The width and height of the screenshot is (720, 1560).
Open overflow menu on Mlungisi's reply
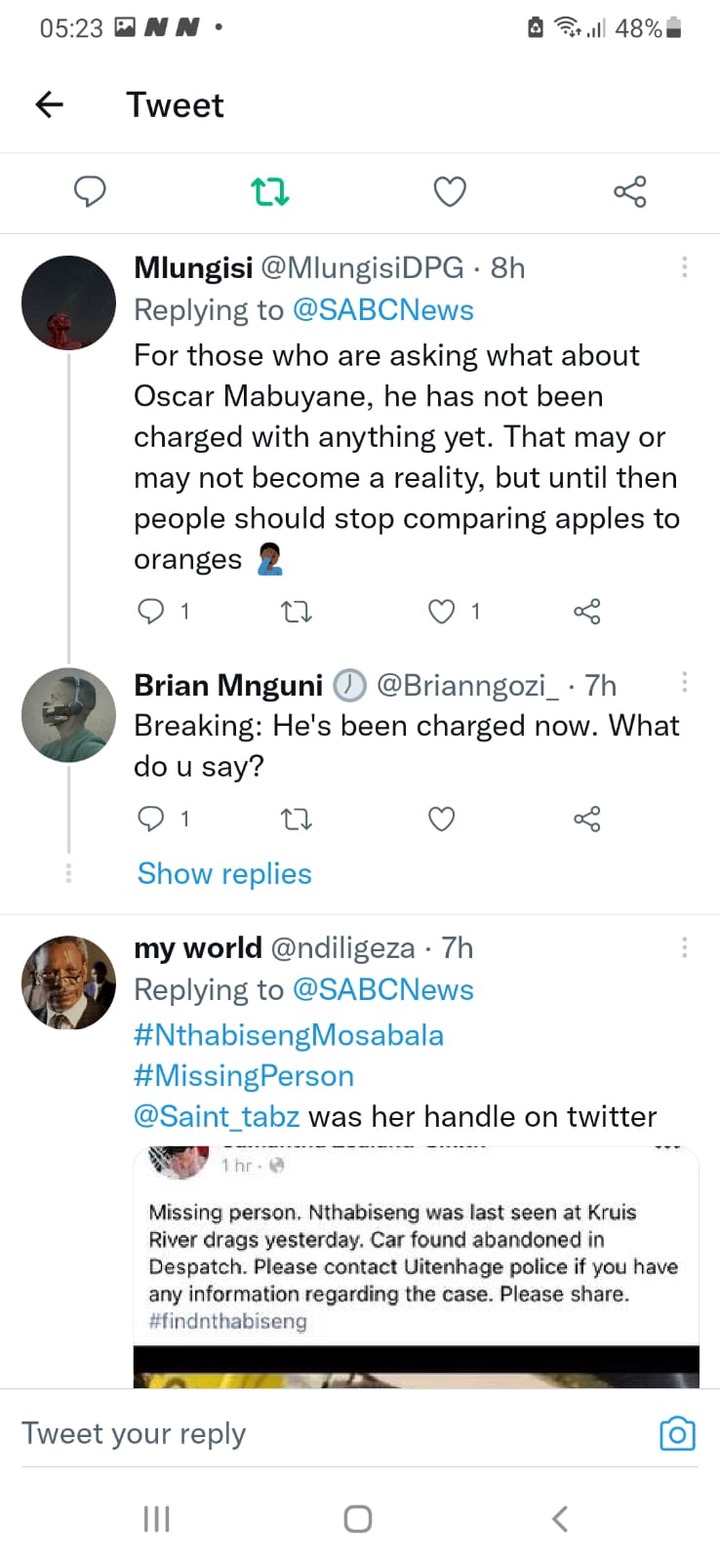coord(685,266)
